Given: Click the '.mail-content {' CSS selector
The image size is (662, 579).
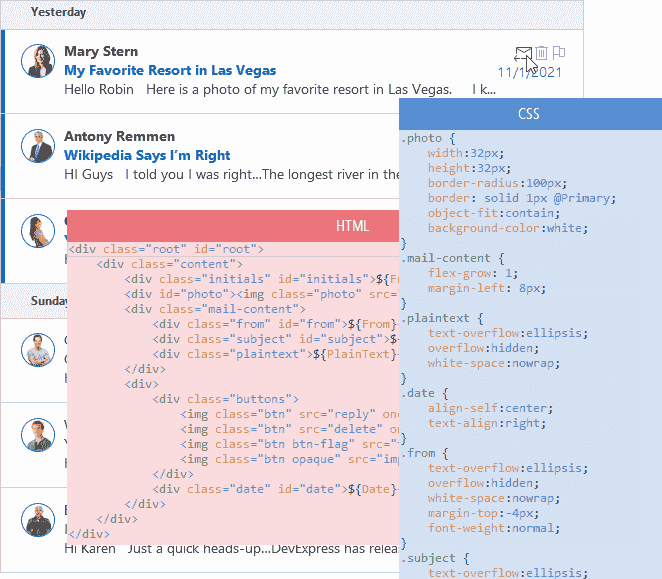Looking at the screenshot, I should coord(453,258).
